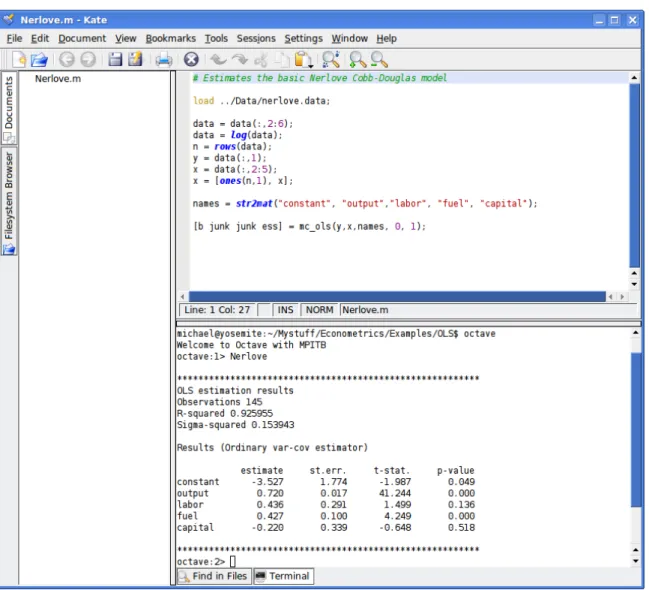Image resolution: width=649 pixels, height=590 pixels.
Task: Click 'str2mat' function in names line
Action: pos(254,203)
